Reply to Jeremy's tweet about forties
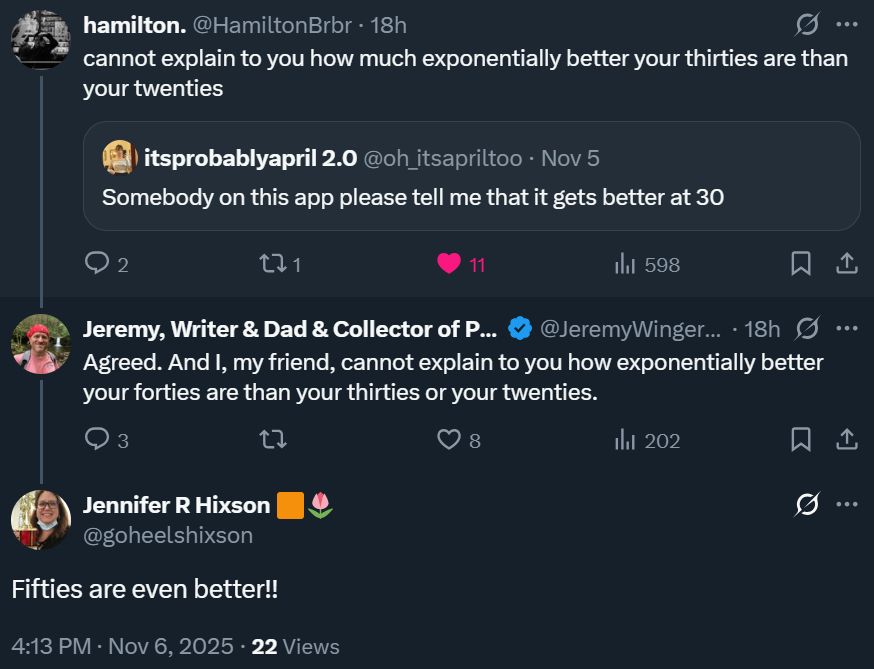The height and width of the screenshot is (669, 874). click(x=97, y=439)
